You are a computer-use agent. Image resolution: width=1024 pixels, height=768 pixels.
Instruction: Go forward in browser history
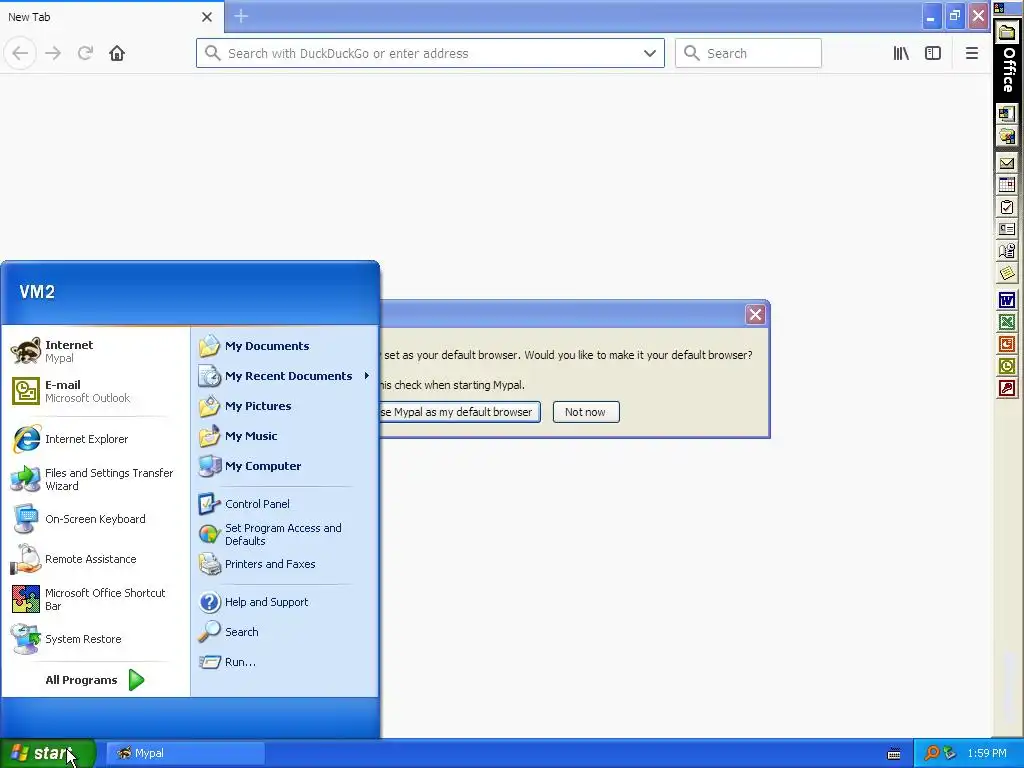click(53, 54)
